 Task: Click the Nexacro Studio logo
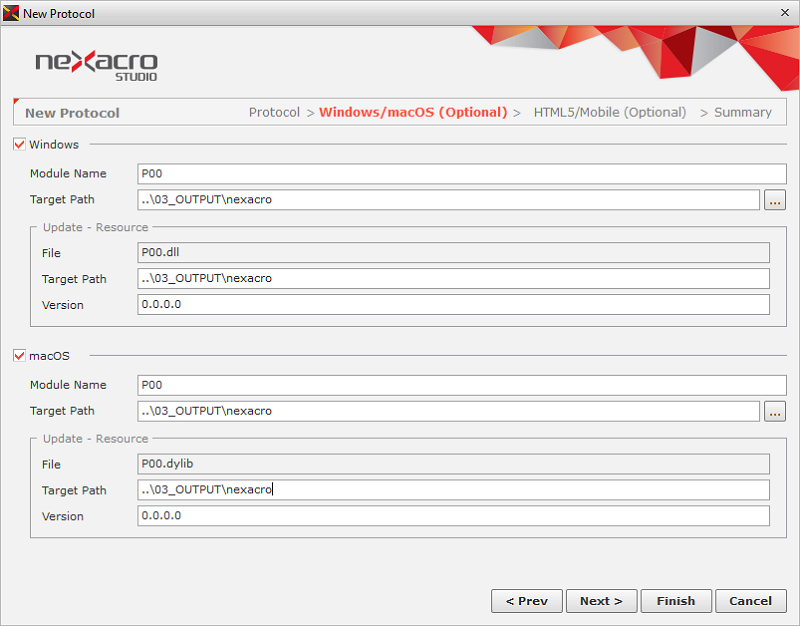[96, 65]
